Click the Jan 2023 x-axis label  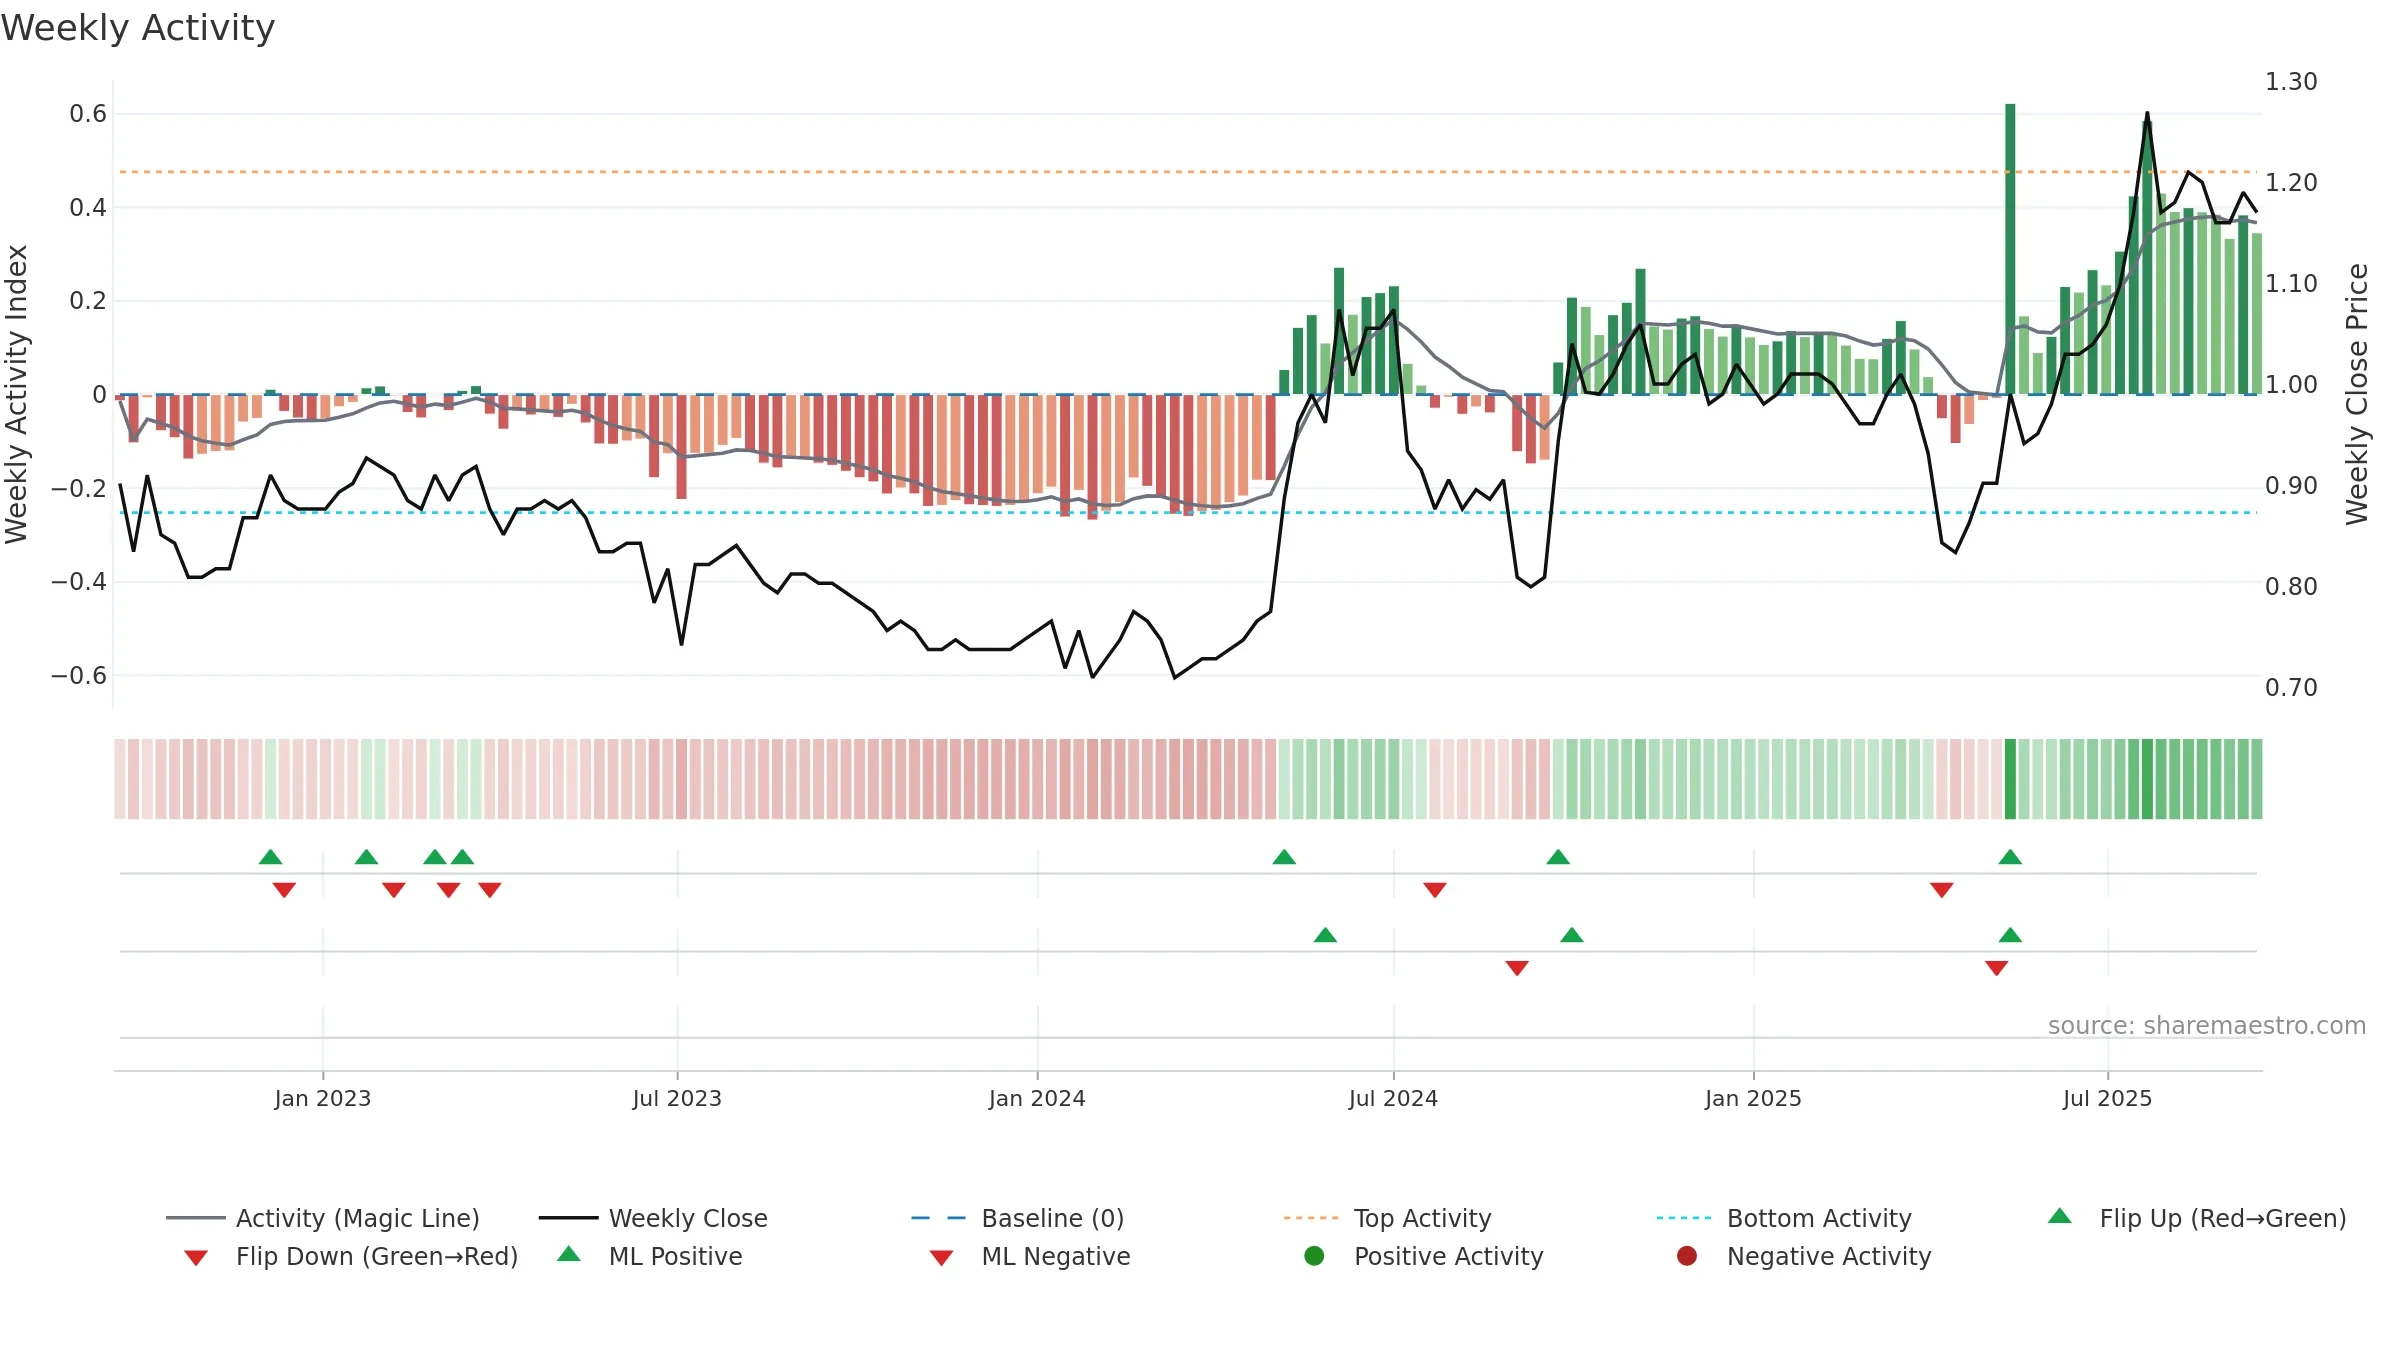click(323, 1099)
